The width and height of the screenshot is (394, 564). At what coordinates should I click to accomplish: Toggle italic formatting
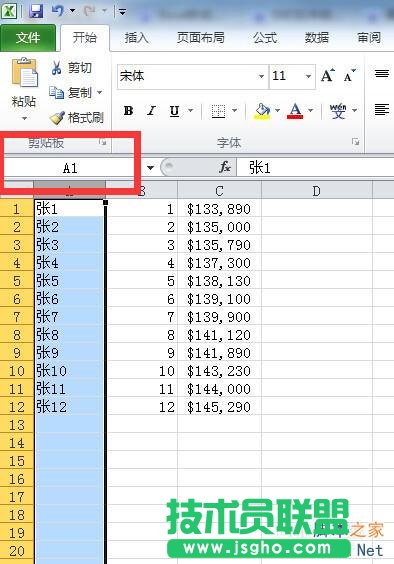(x=151, y=111)
